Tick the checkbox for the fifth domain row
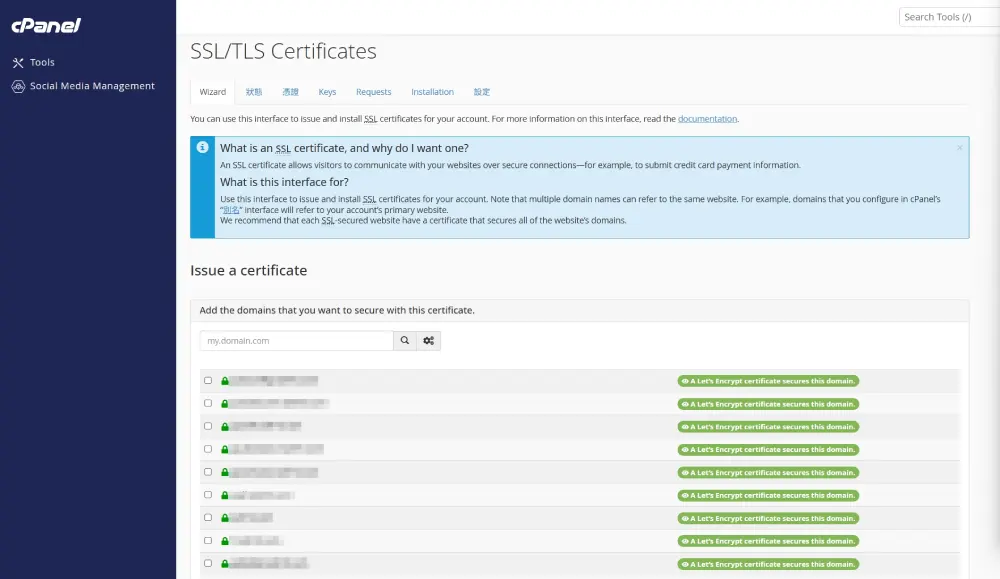The width and height of the screenshot is (1000, 579). pyautogui.click(x=208, y=472)
